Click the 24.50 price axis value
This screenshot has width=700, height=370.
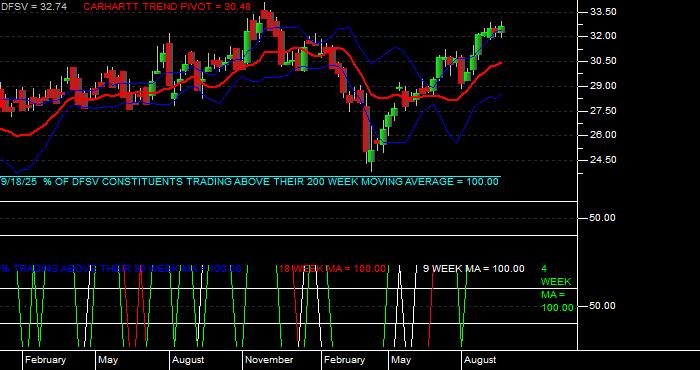(604, 160)
